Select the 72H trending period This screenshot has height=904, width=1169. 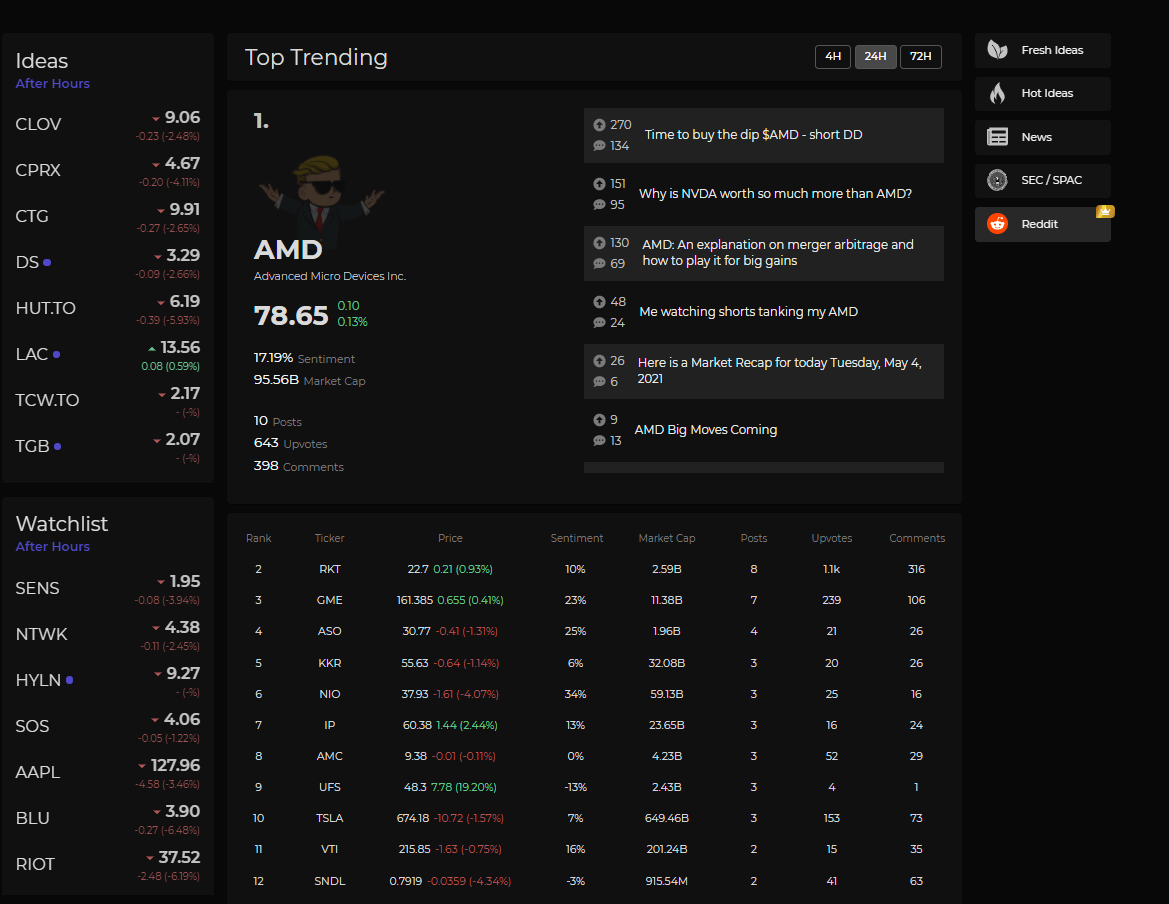pos(920,57)
